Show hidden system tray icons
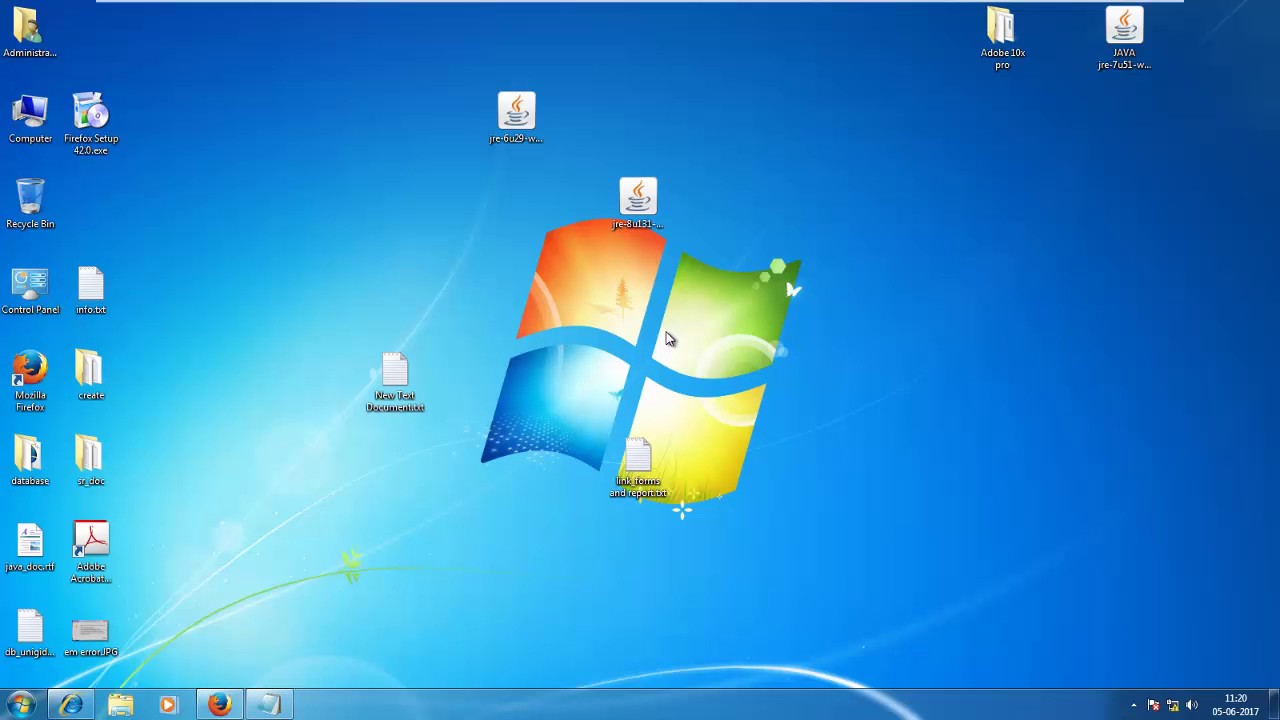 1133,706
